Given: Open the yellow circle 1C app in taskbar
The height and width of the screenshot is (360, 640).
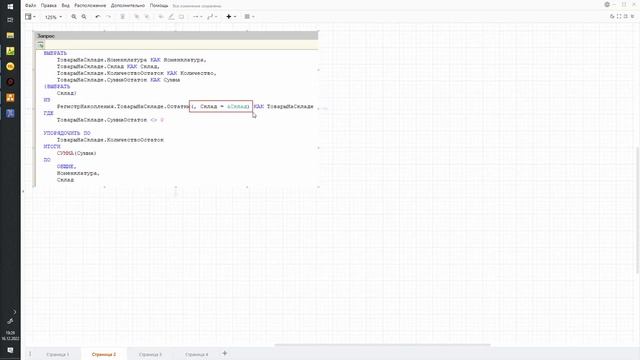Looking at the screenshot, I should click(10, 67).
